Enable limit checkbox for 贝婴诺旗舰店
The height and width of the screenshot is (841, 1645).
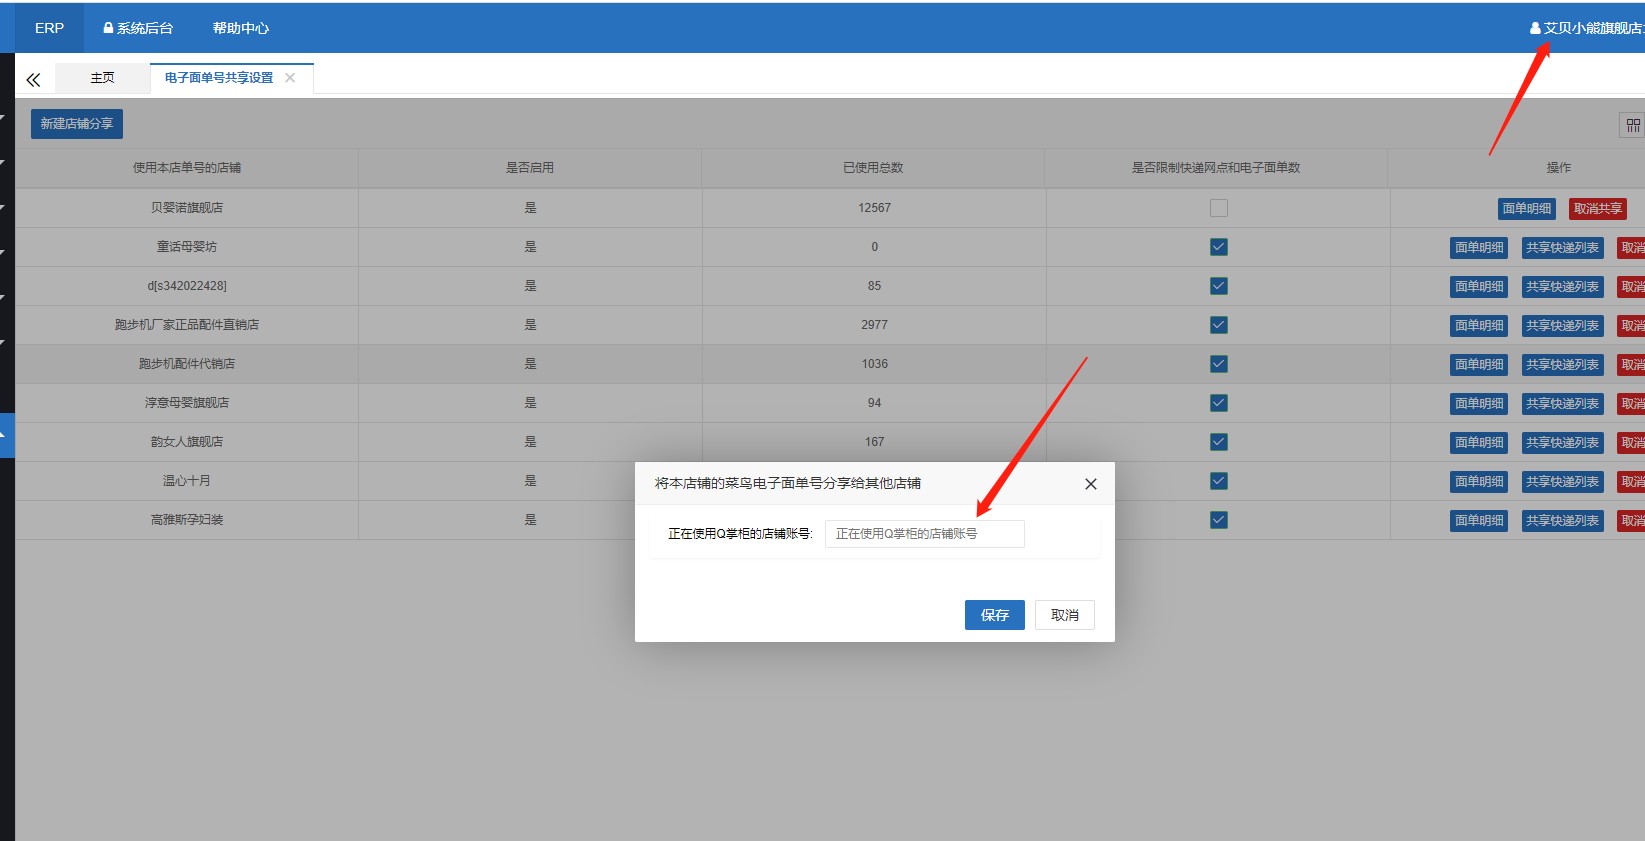click(1218, 208)
